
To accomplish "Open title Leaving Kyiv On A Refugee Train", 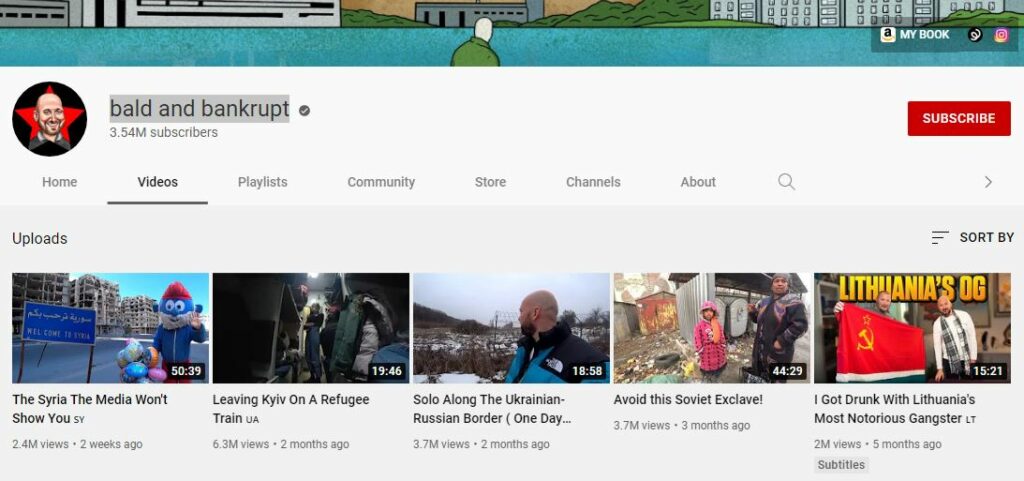I will point(291,409).
